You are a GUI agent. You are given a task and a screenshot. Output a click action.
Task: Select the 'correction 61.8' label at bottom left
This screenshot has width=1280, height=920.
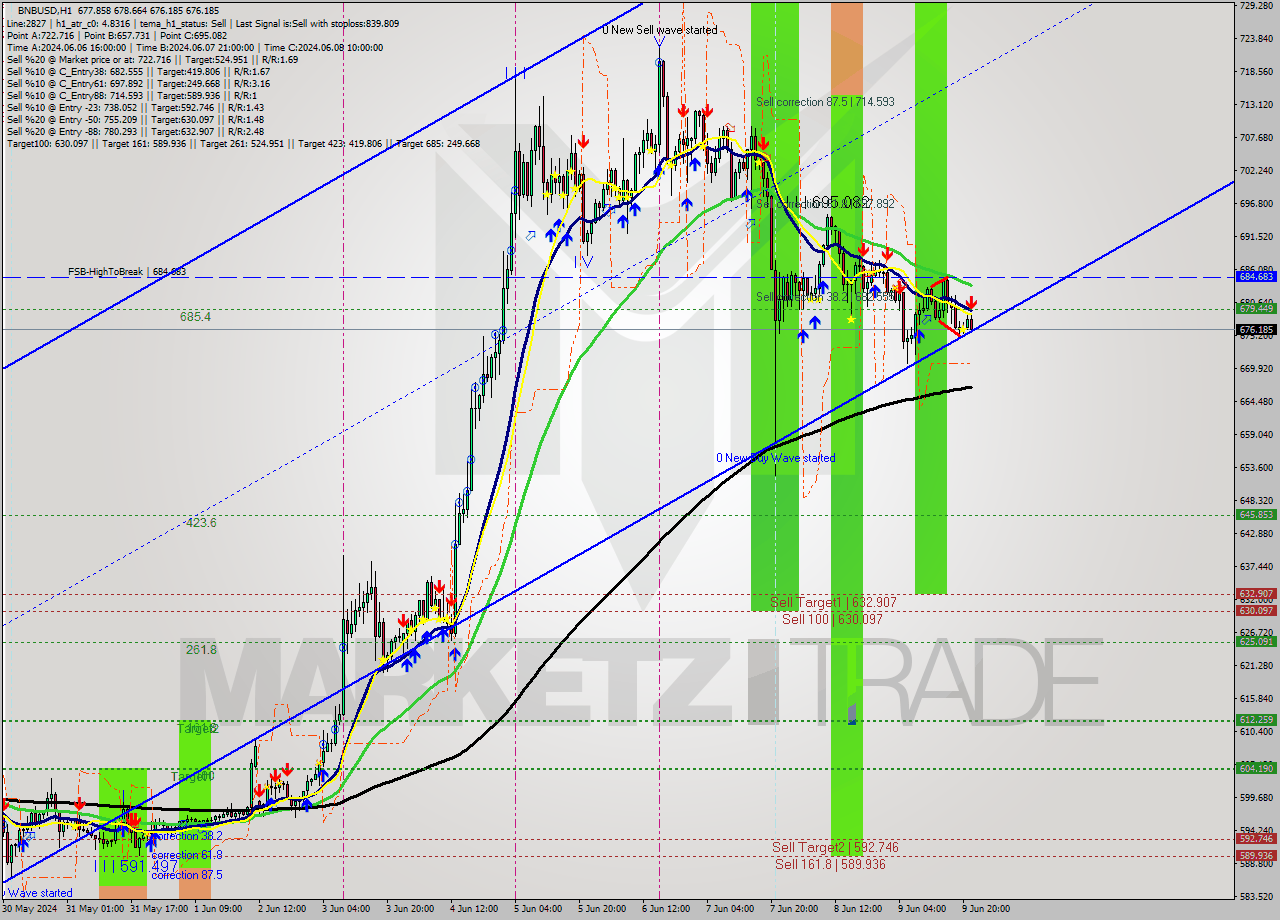[x=187, y=855]
